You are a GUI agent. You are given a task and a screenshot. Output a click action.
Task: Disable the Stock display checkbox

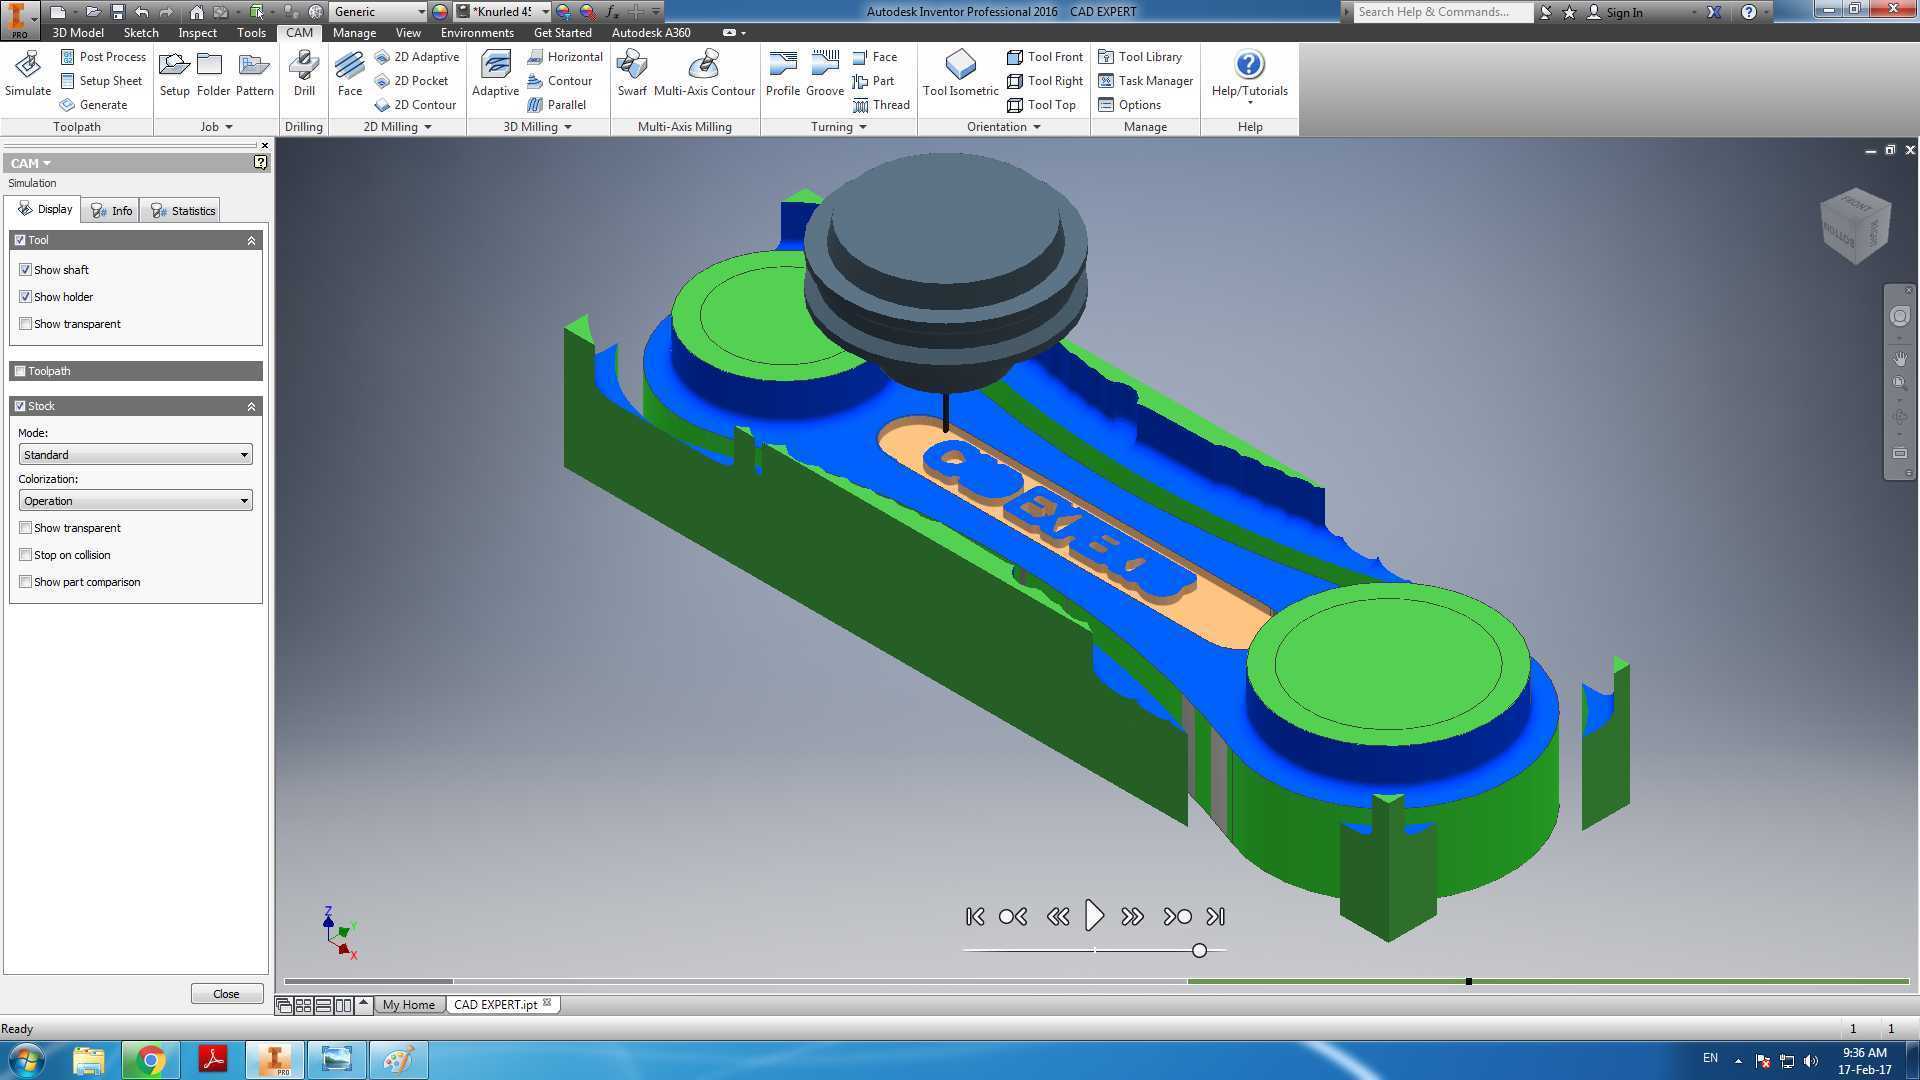pyautogui.click(x=20, y=406)
